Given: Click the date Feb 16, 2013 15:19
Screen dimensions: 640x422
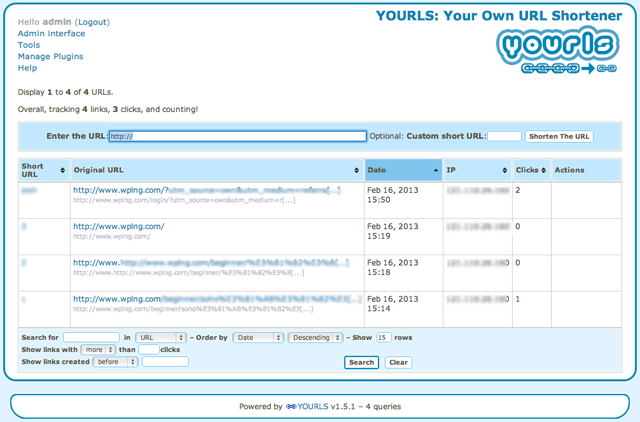Looking at the screenshot, I should (393, 231).
